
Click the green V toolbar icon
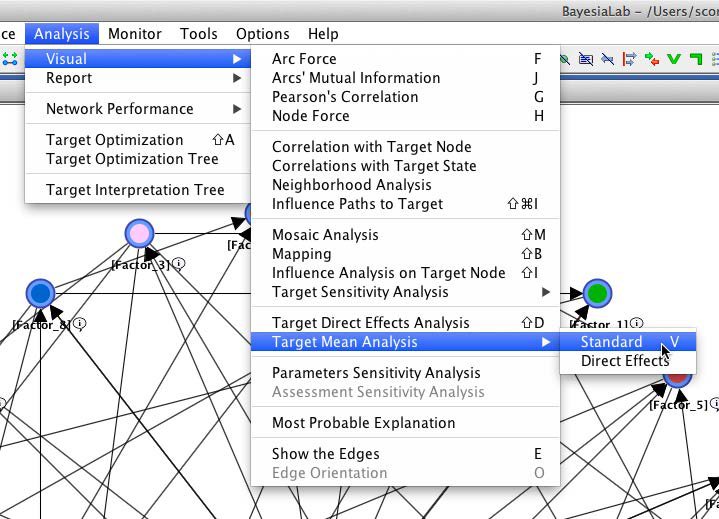[x=674, y=59]
